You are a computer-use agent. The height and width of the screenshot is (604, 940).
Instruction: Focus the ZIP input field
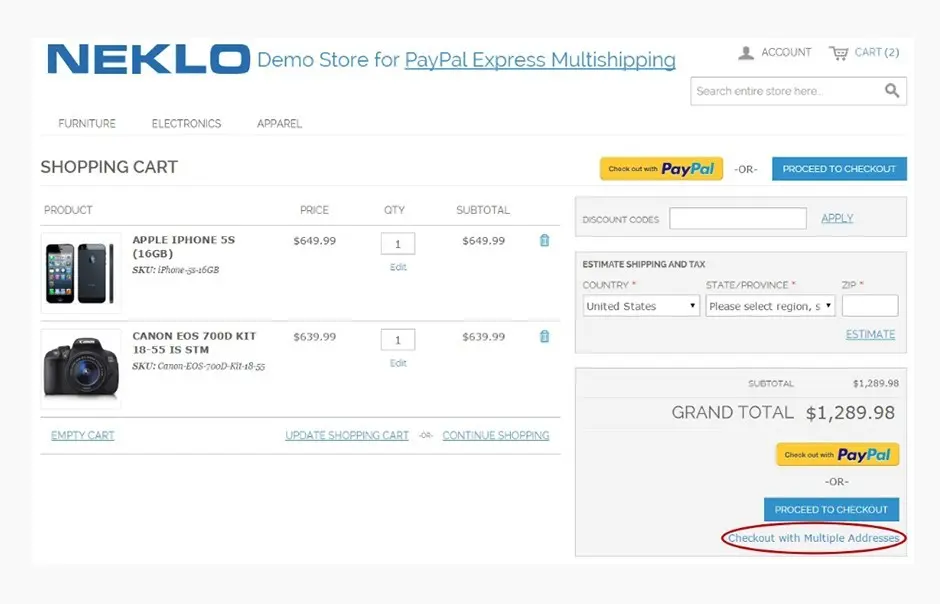click(x=870, y=306)
